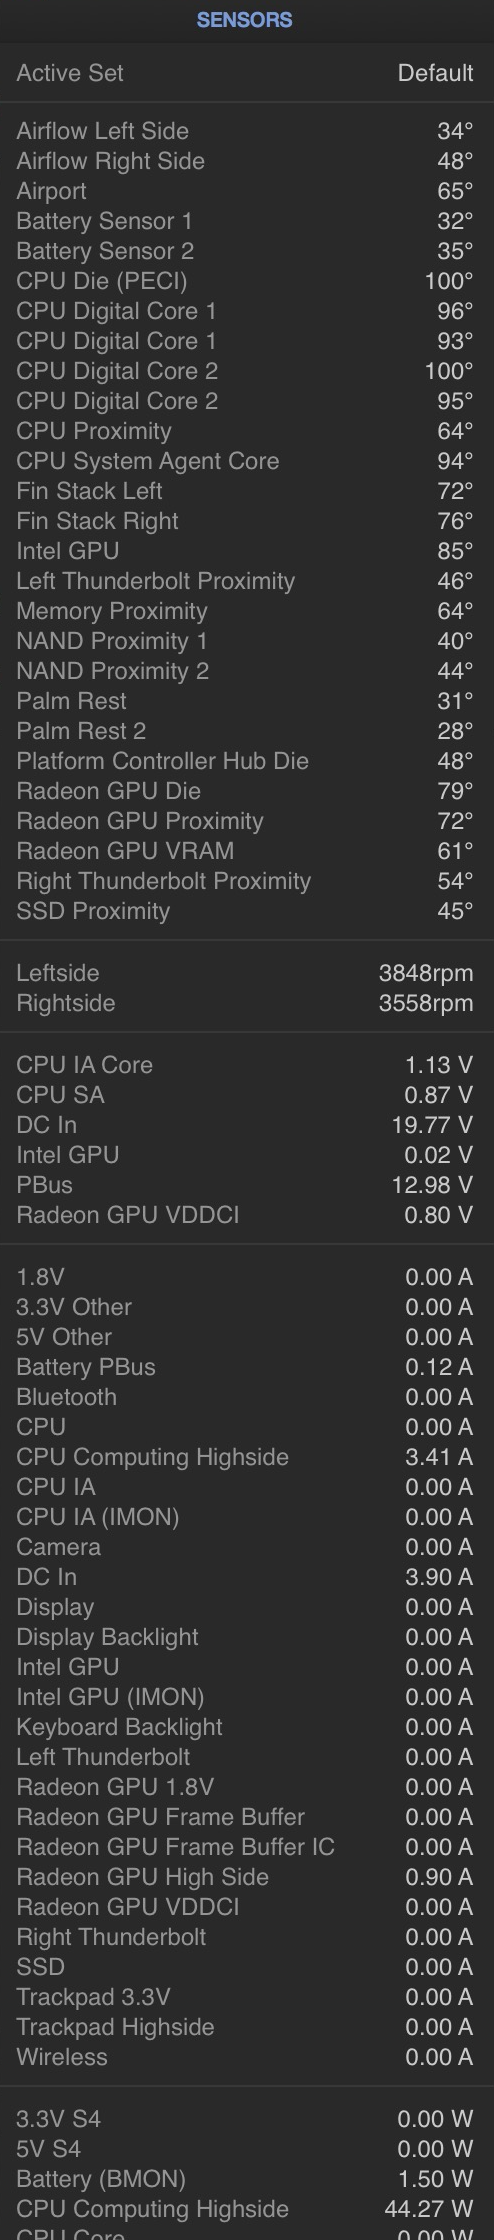494x2240 pixels.
Task: Select the Platform Controller Hub Die row
Action: (x=247, y=761)
